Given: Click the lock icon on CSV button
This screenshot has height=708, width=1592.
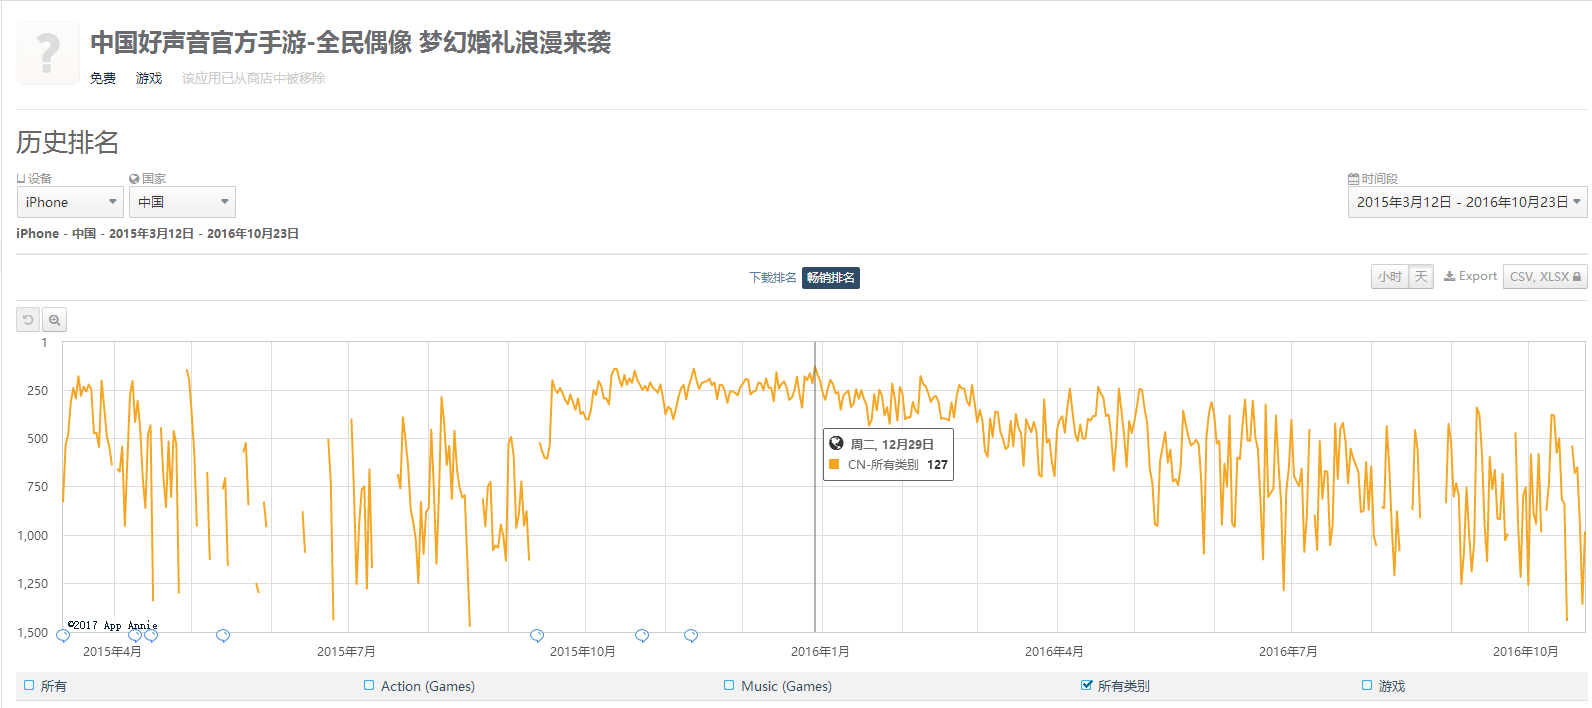Looking at the screenshot, I should click(x=1577, y=277).
